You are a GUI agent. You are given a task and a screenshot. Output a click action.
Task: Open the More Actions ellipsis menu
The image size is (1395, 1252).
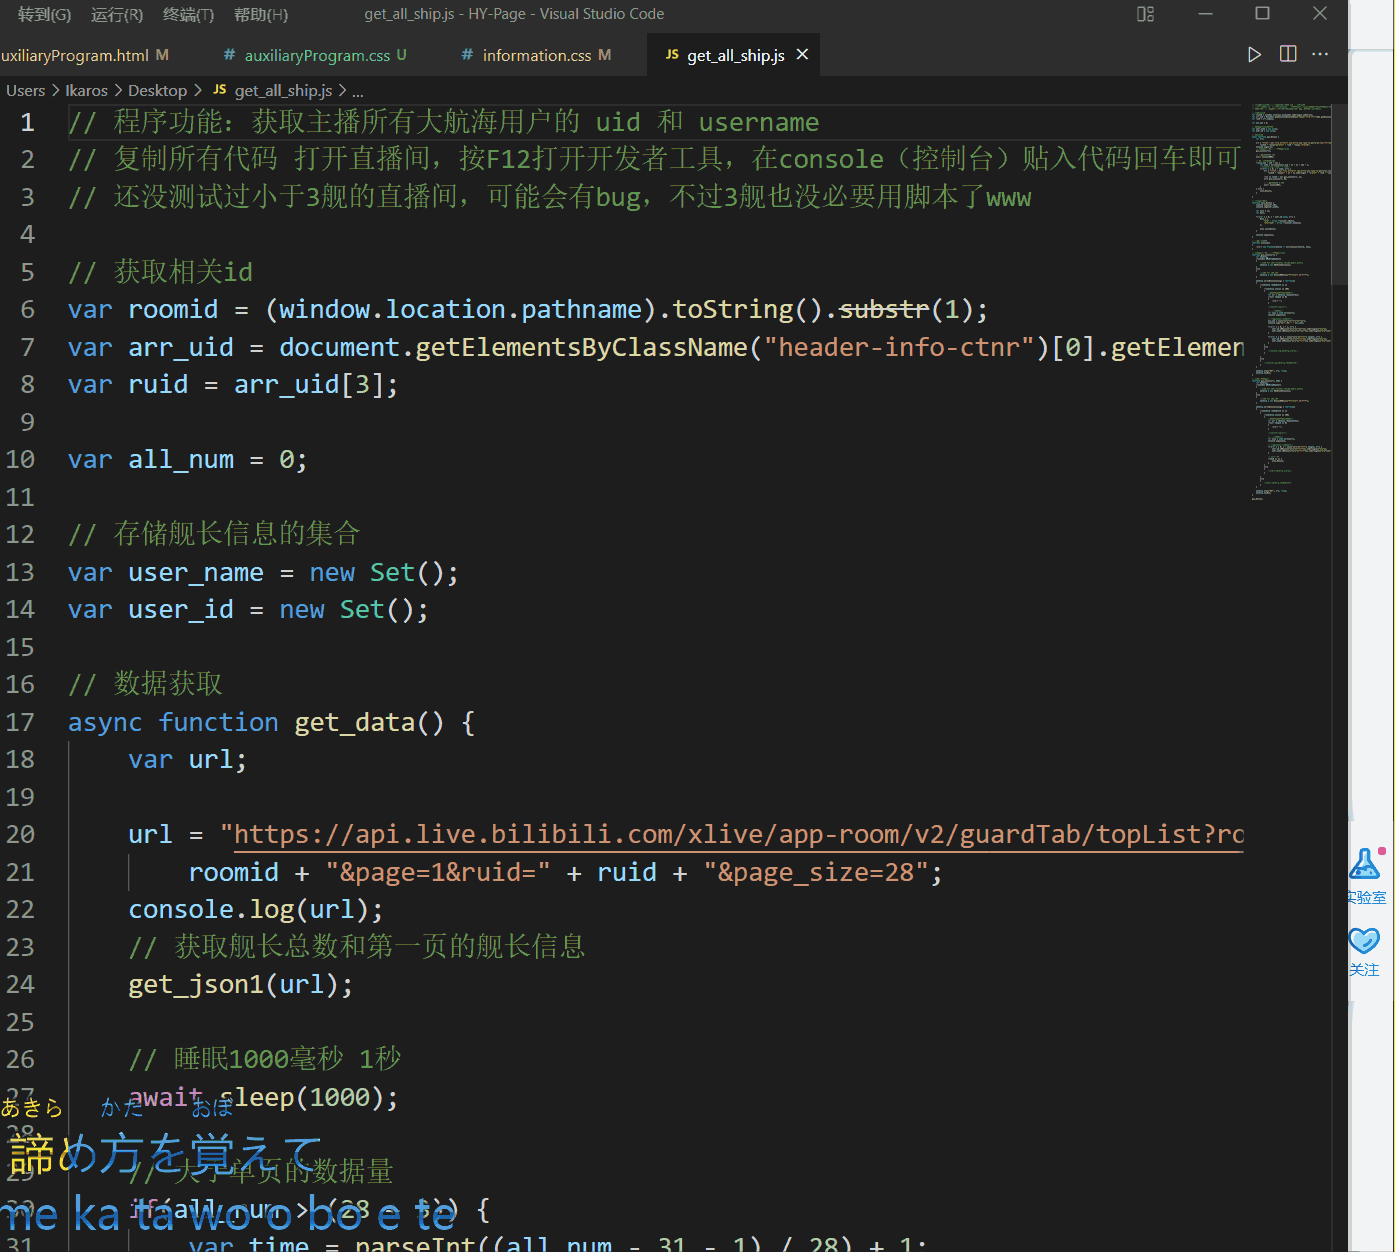1320,55
